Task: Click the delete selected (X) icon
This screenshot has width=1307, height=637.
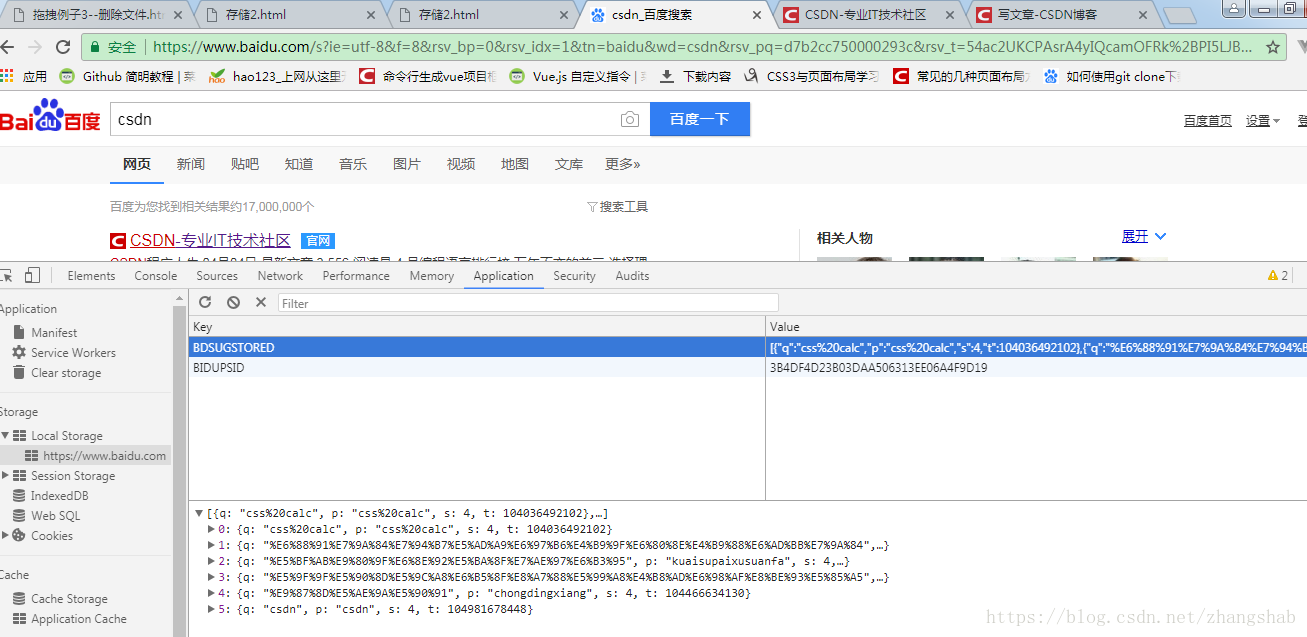Action: [261, 302]
